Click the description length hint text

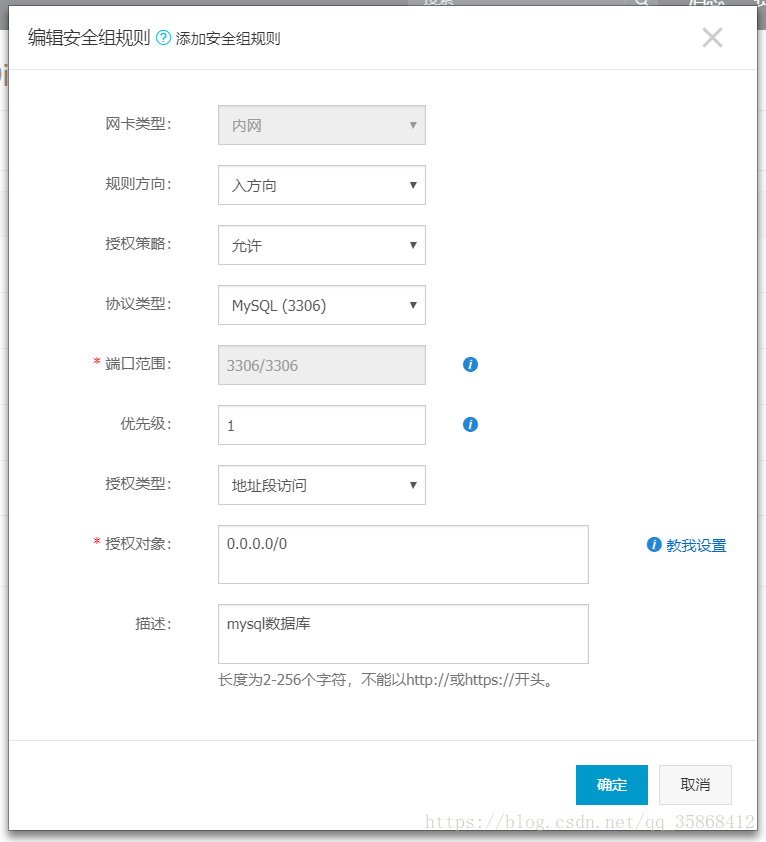click(x=386, y=680)
